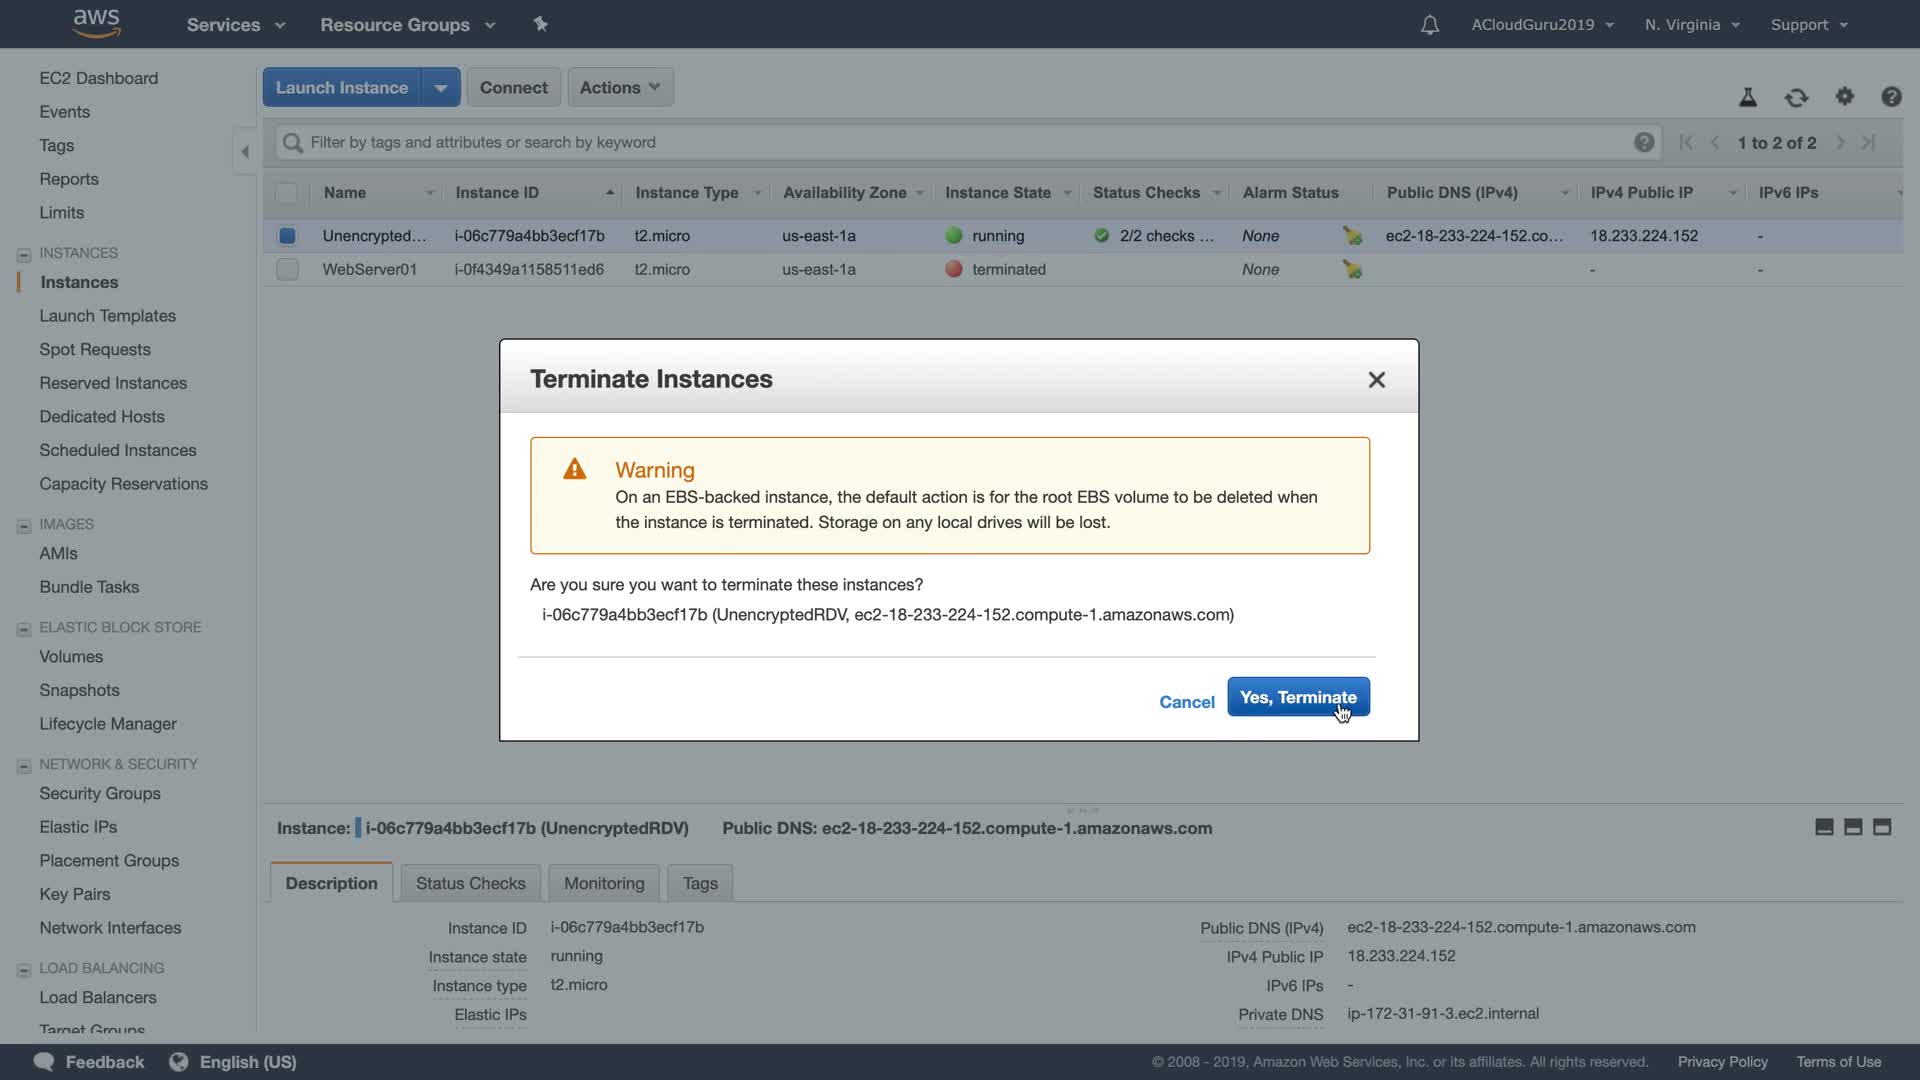The height and width of the screenshot is (1080, 1920).
Task: Uncheck the UnencryptedRDV instance checkbox
Action: point(287,236)
